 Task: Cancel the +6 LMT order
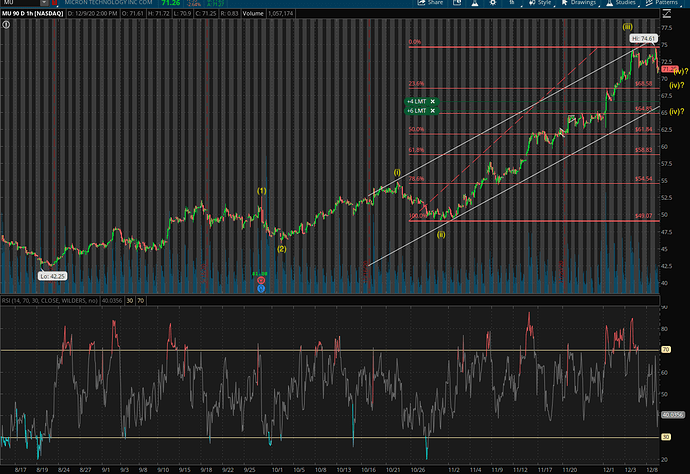click(433, 110)
